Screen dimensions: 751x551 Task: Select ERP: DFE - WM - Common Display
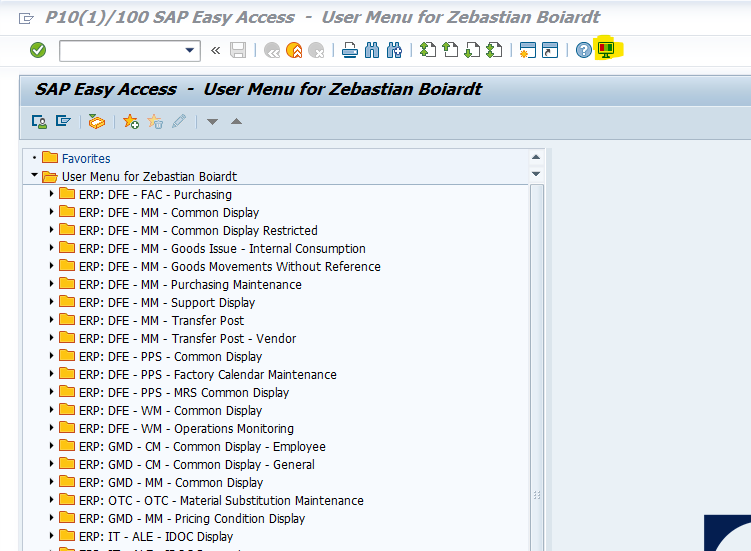coord(171,411)
